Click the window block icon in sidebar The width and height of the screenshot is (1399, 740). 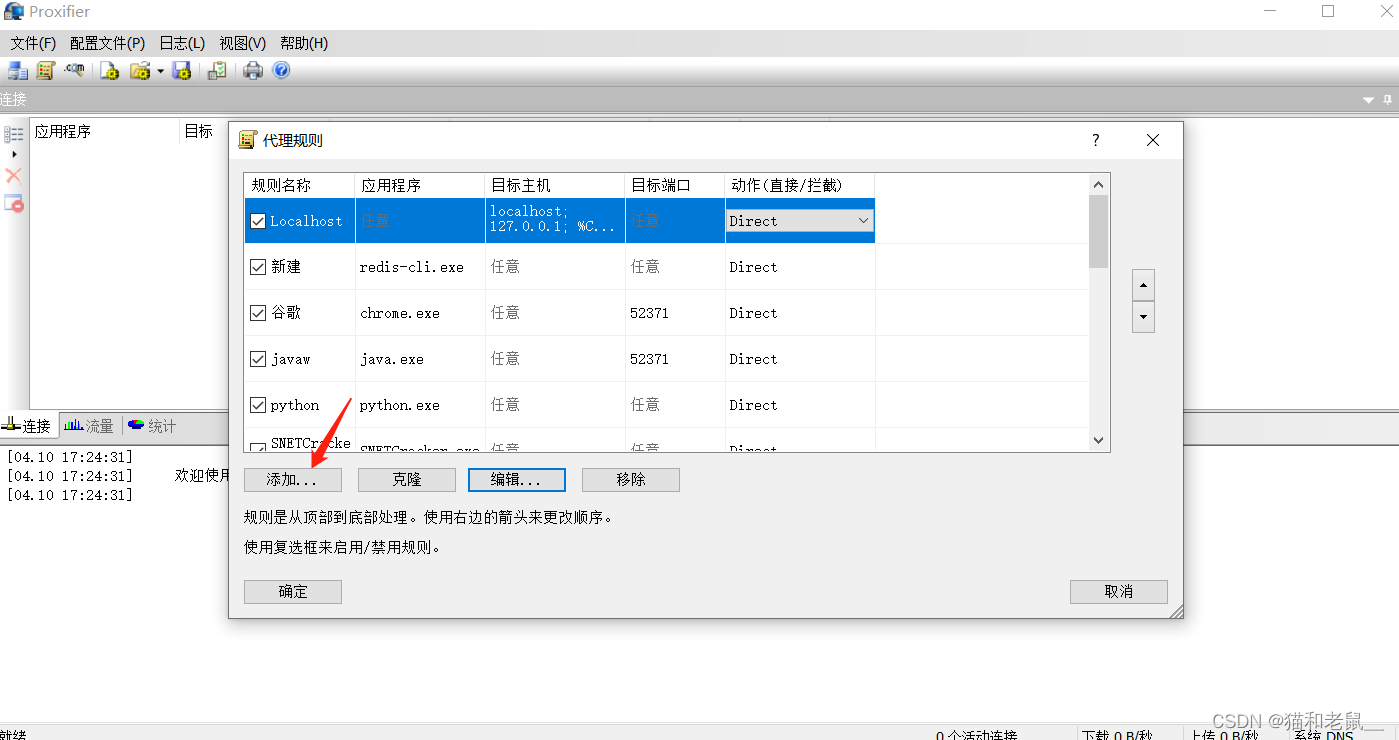[x=14, y=203]
